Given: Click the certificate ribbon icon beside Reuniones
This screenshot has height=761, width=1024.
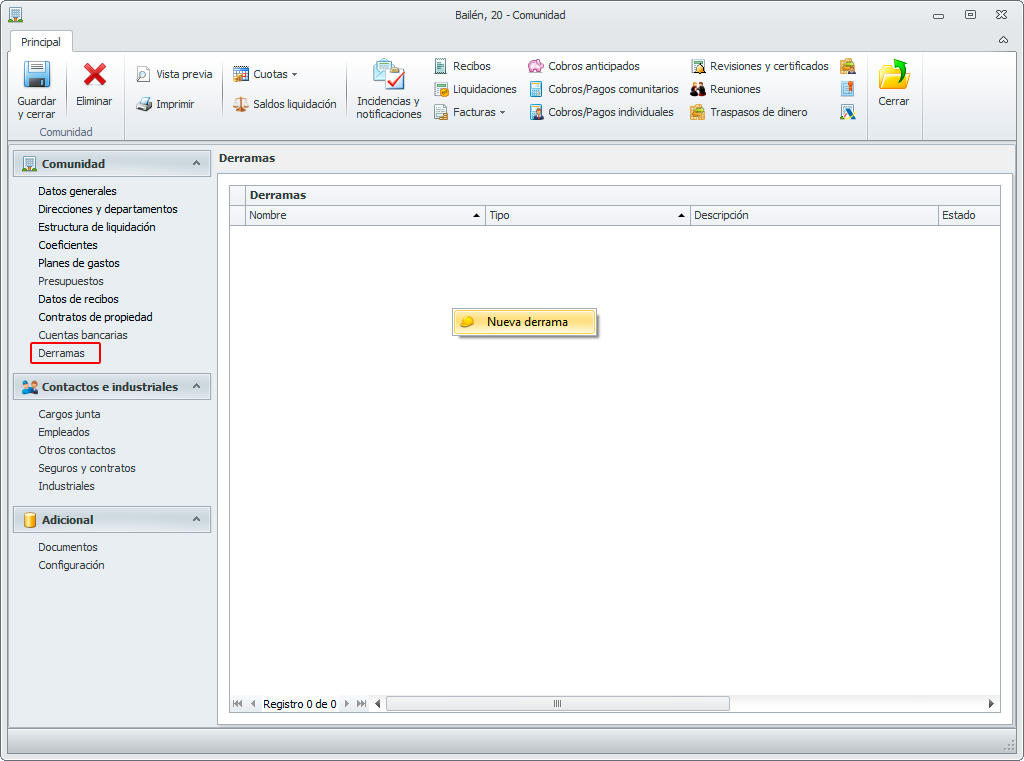Looking at the screenshot, I should (848, 89).
